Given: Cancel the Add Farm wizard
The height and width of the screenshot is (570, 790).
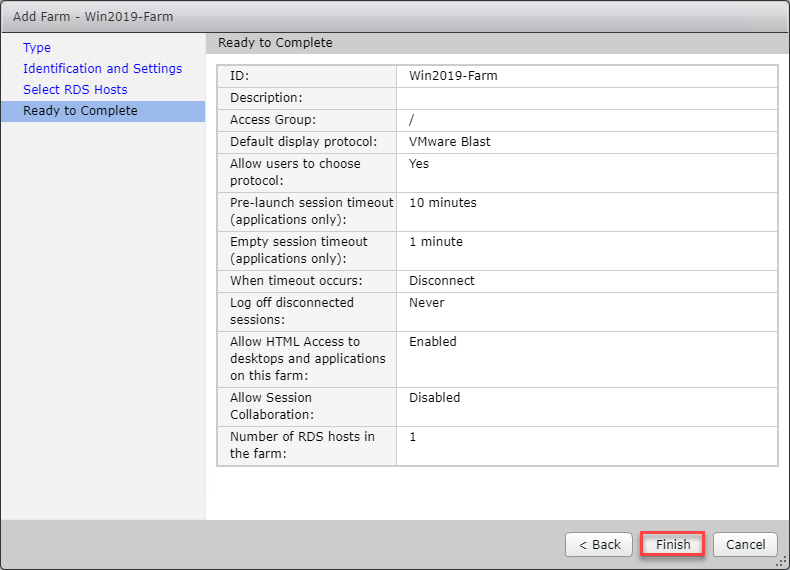Looking at the screenshot, I should [x=745, y=544].
